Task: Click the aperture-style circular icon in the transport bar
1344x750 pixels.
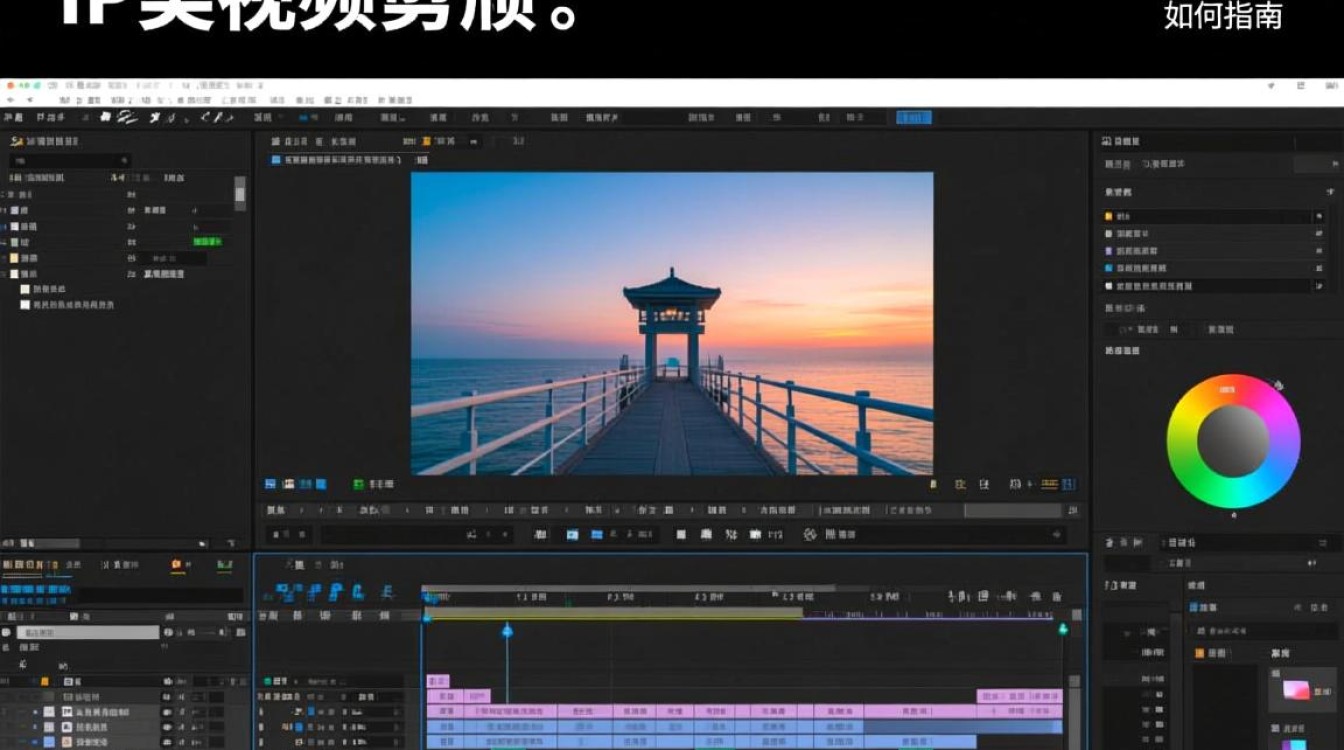Action: click(x=810, y=535)
